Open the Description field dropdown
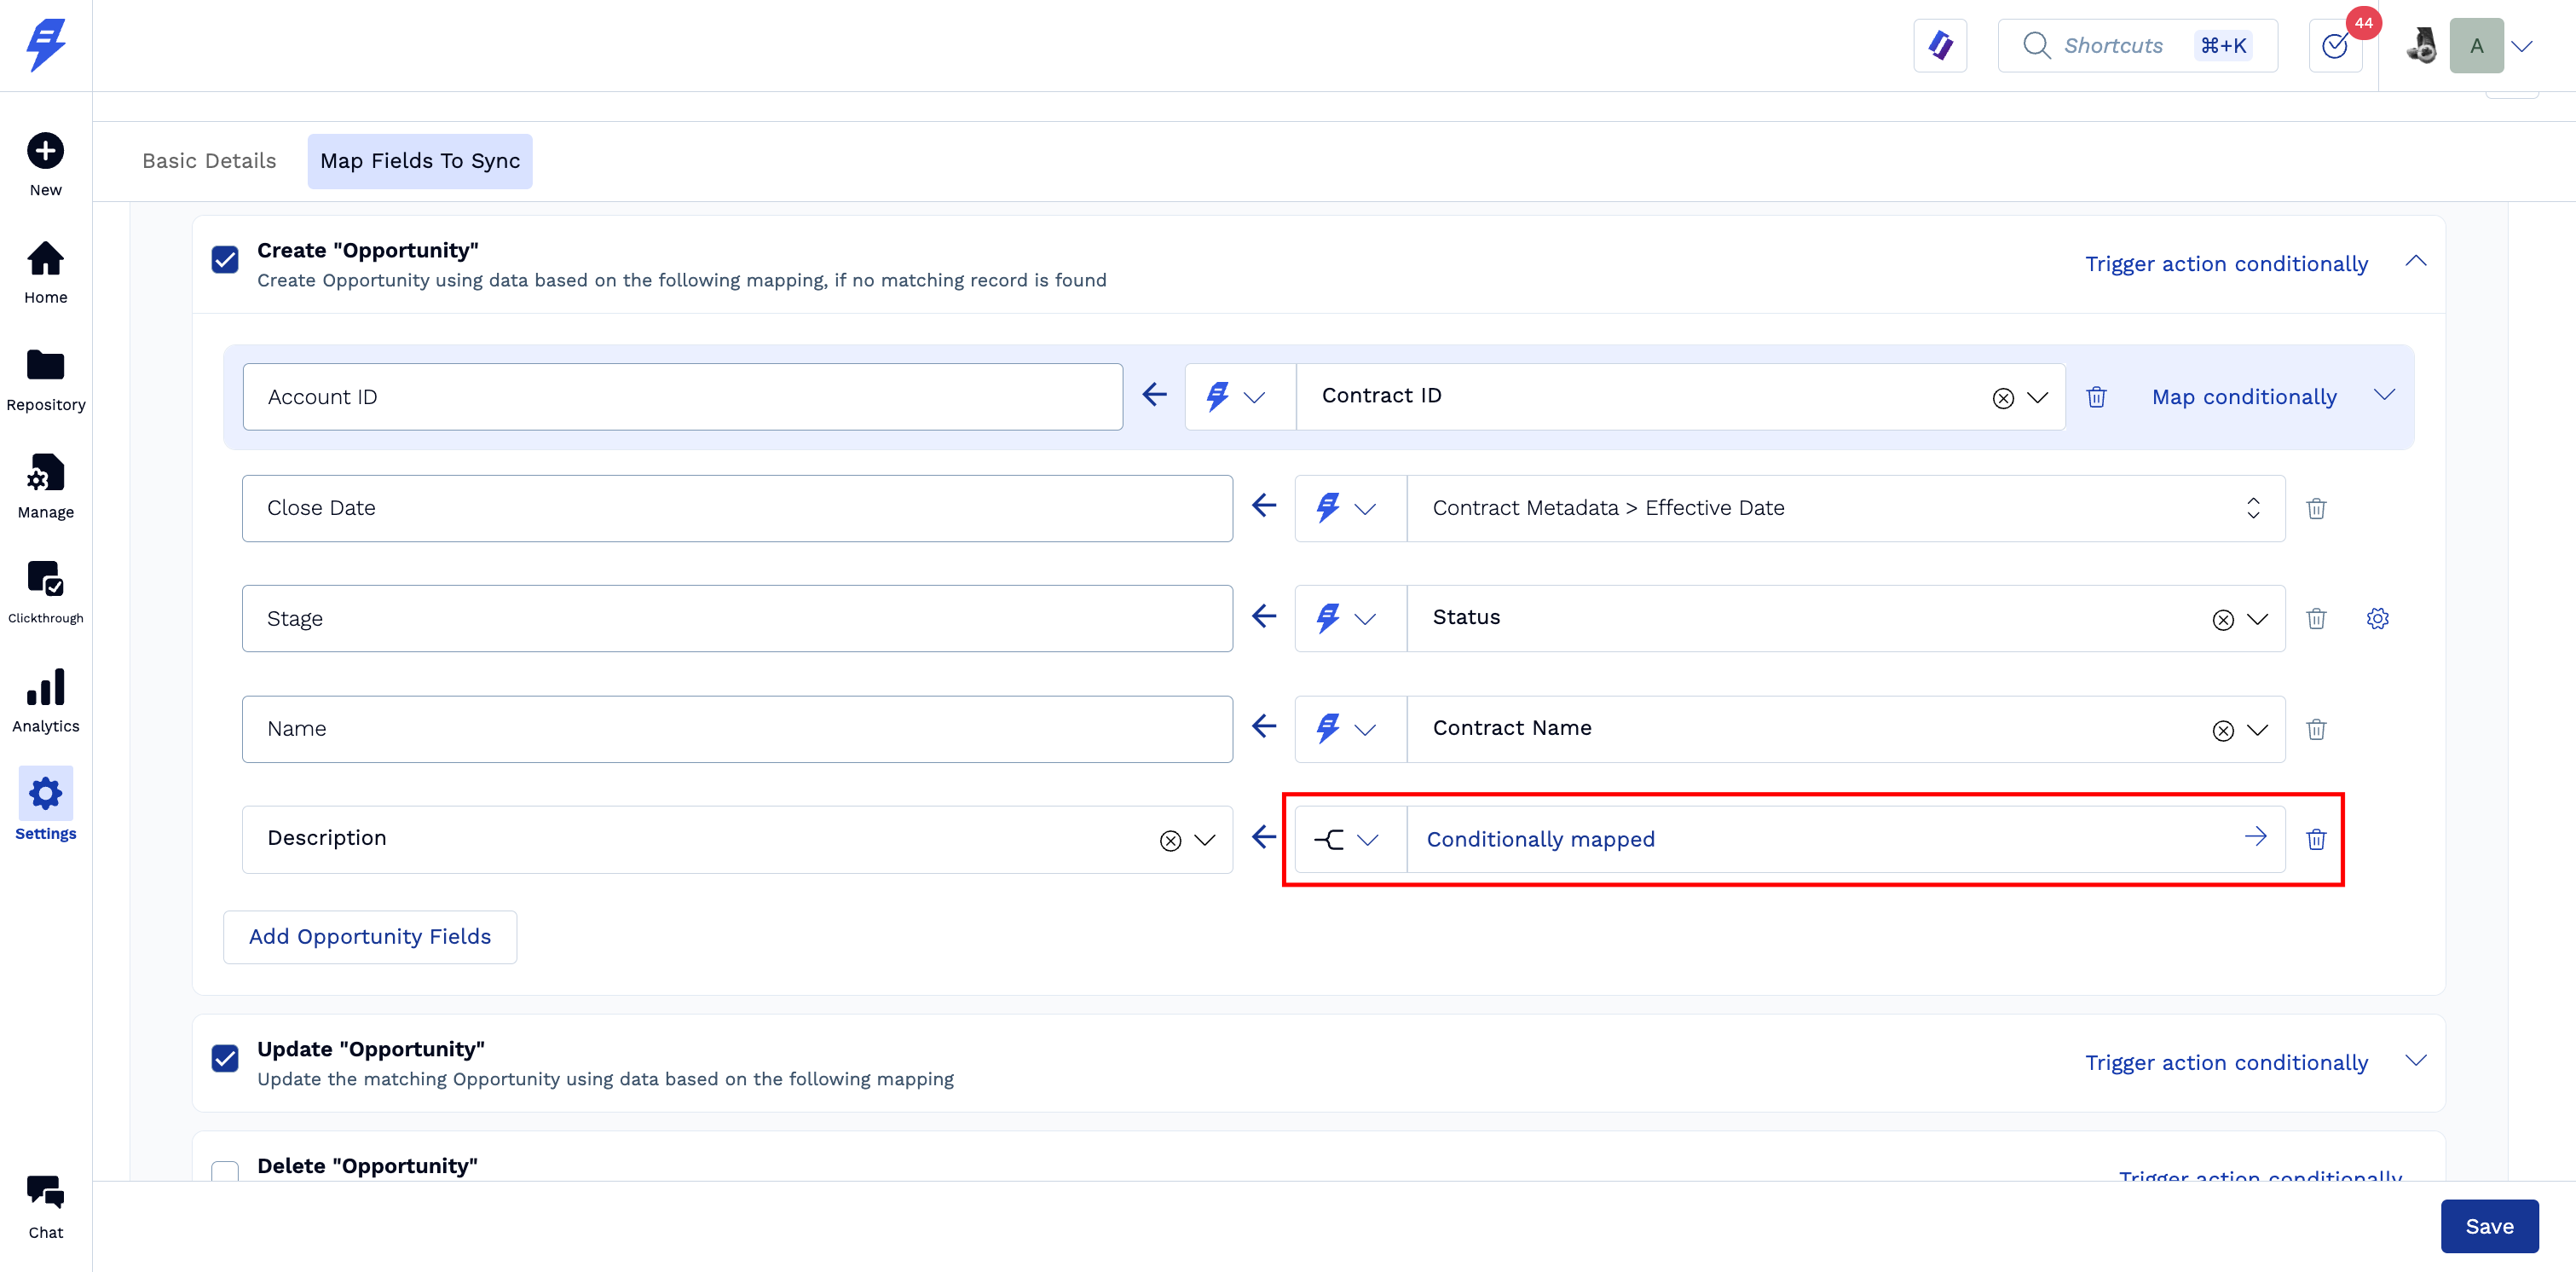The image size is (2576, 1272). 1205,840
